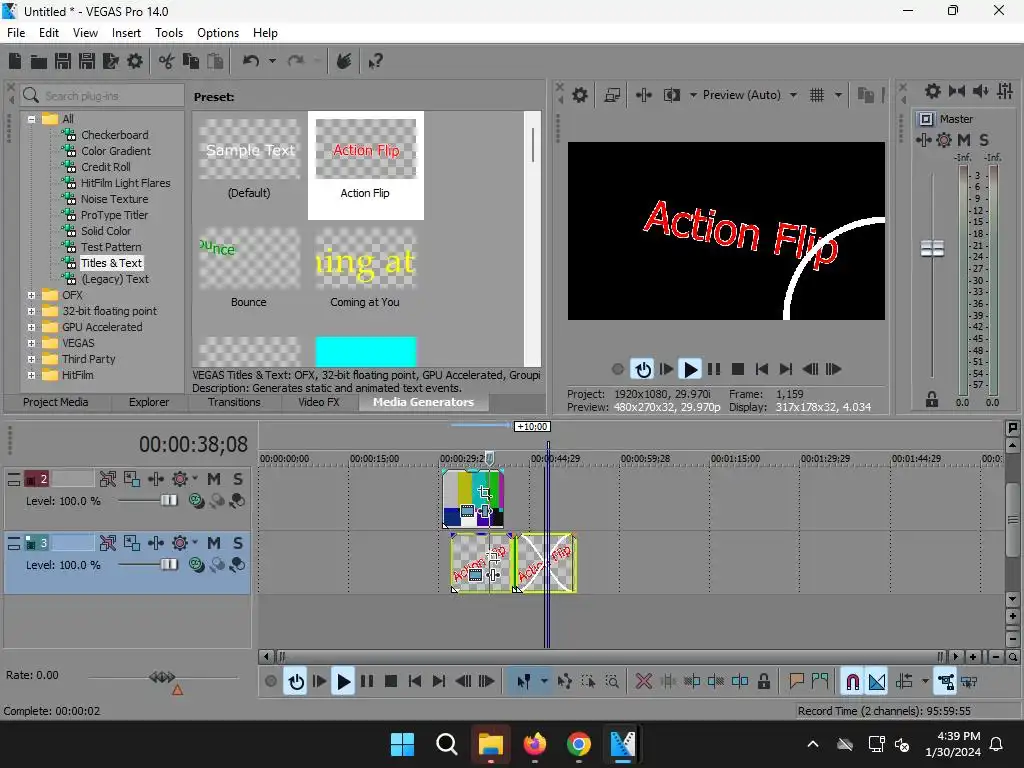Select Titles & Text generator
This screenshot has height=768, width=1024.
111,263
